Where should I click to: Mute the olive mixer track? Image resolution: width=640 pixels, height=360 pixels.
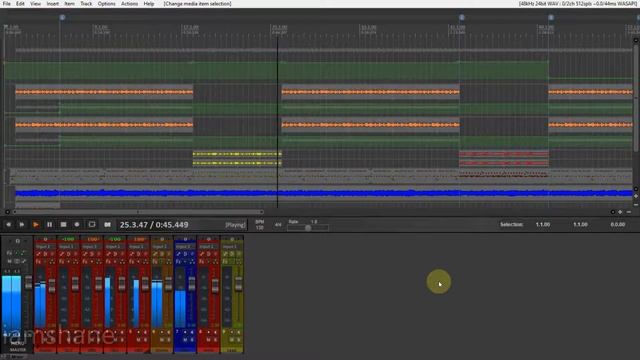pos(231,340)
